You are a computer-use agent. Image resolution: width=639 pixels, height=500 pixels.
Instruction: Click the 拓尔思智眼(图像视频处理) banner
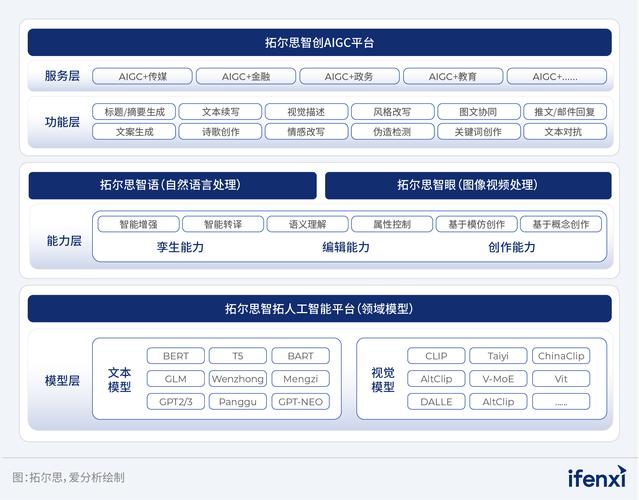click(468, 185)
